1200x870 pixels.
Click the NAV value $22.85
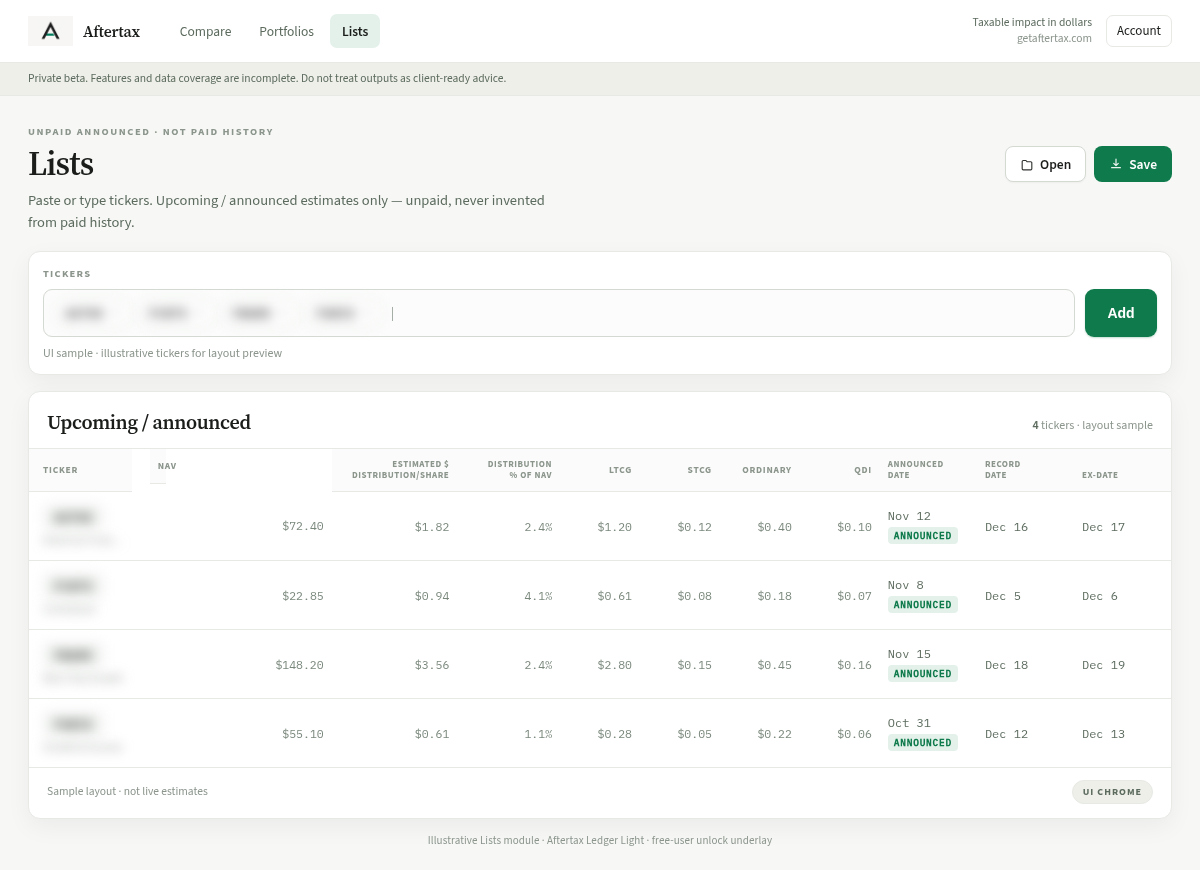point(303,596)
